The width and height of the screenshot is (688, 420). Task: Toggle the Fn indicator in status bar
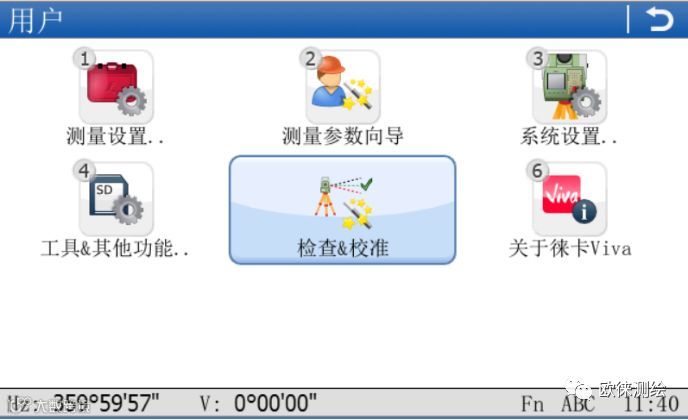(x=532, y=403)
